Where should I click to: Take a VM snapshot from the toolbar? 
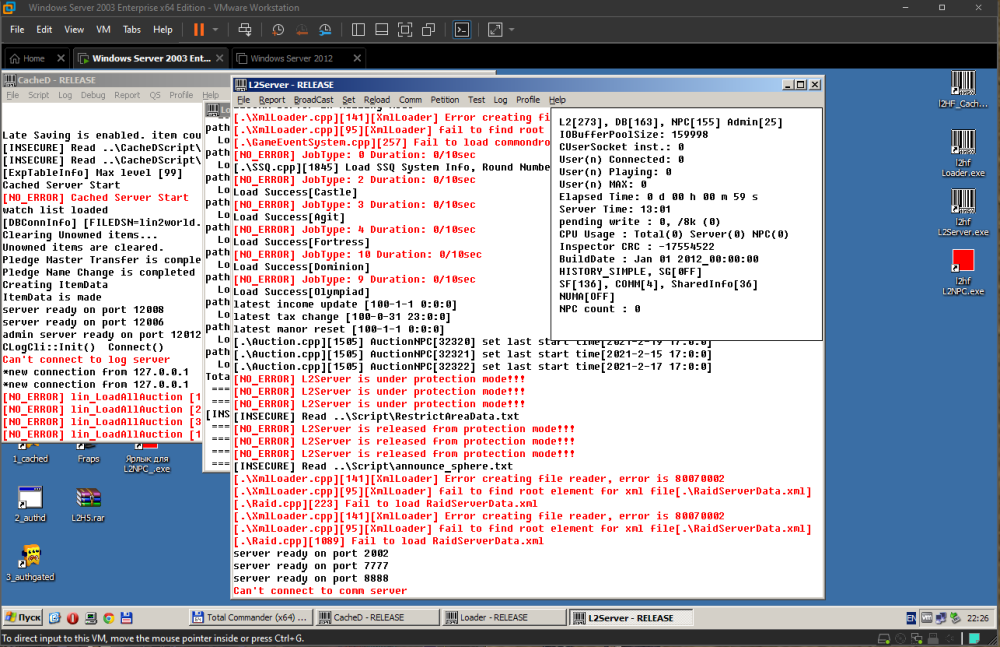tap(279, 30)
